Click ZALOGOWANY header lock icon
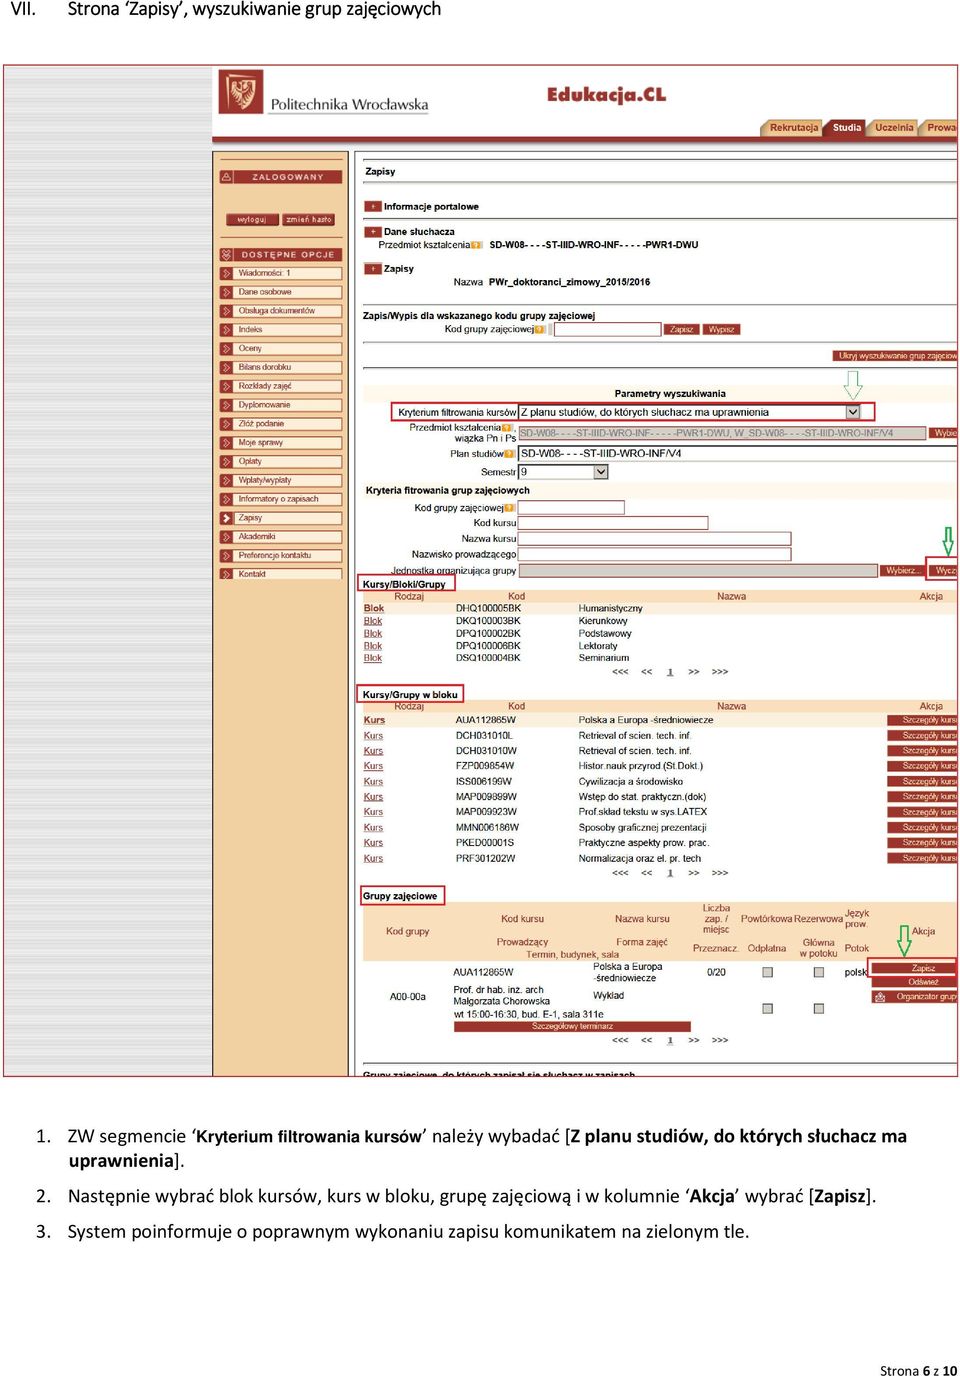This screenshot has height=1376, width=960. pyautogui.click(x=227, y=177)
